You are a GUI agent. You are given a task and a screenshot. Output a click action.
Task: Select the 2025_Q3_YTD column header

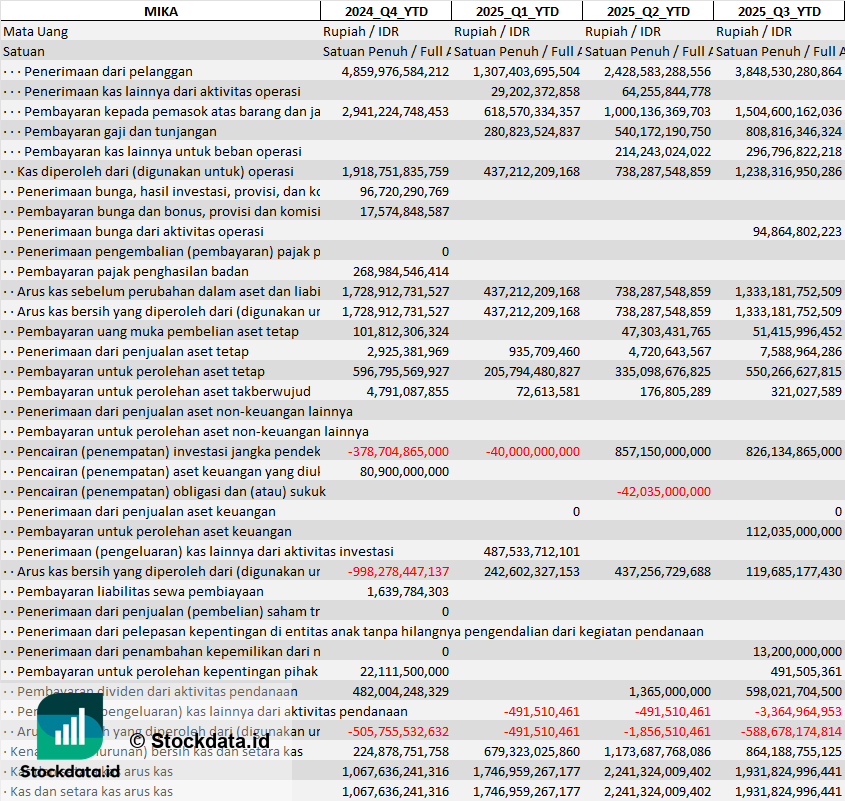(x=779, y=11)
